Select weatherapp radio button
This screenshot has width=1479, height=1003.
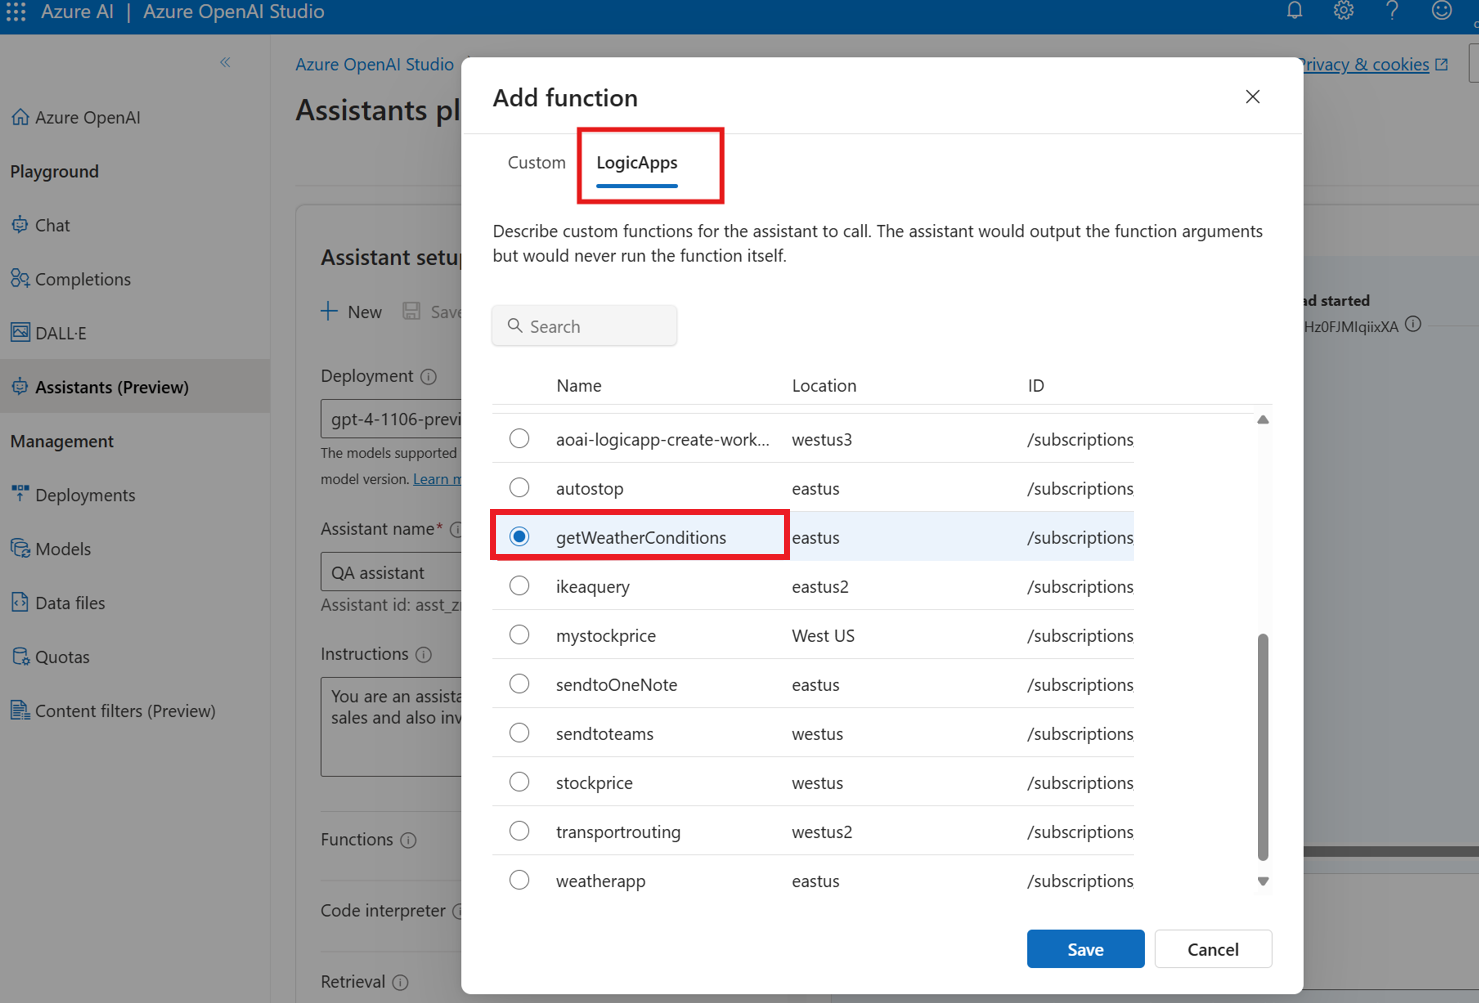pyautogui.click(x=519, y=880)
